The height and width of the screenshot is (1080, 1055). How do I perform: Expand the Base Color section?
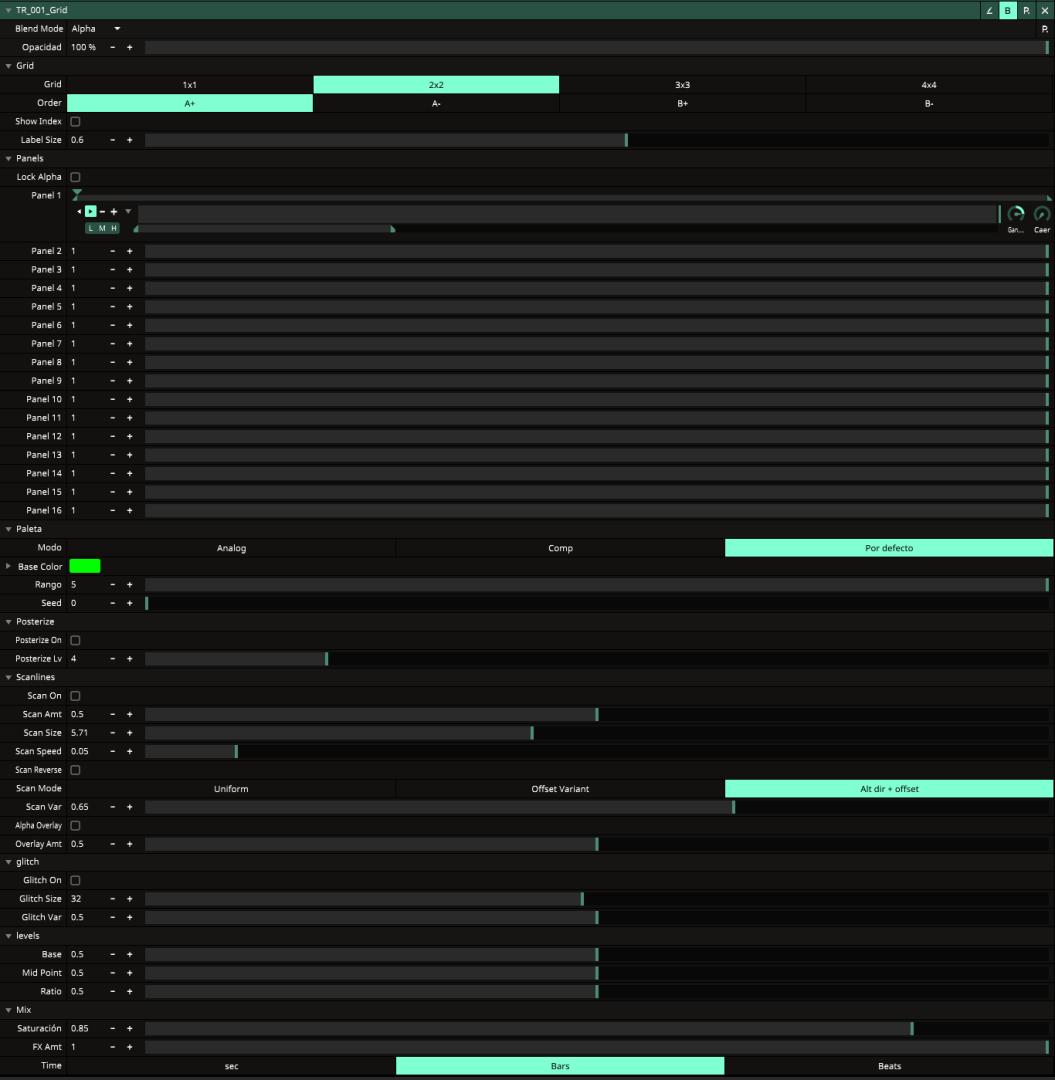click(x=9, y=567)
